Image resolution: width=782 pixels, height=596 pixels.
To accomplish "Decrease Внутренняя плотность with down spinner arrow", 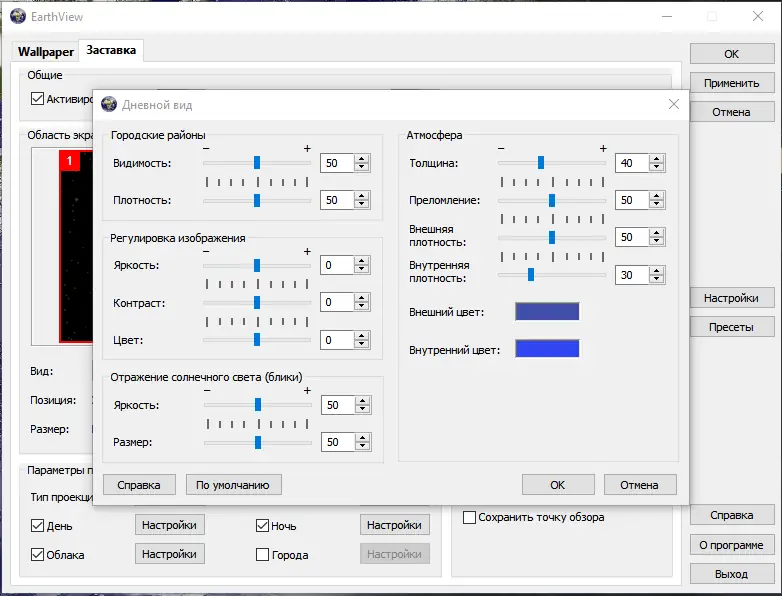I will tap(657, 279).
